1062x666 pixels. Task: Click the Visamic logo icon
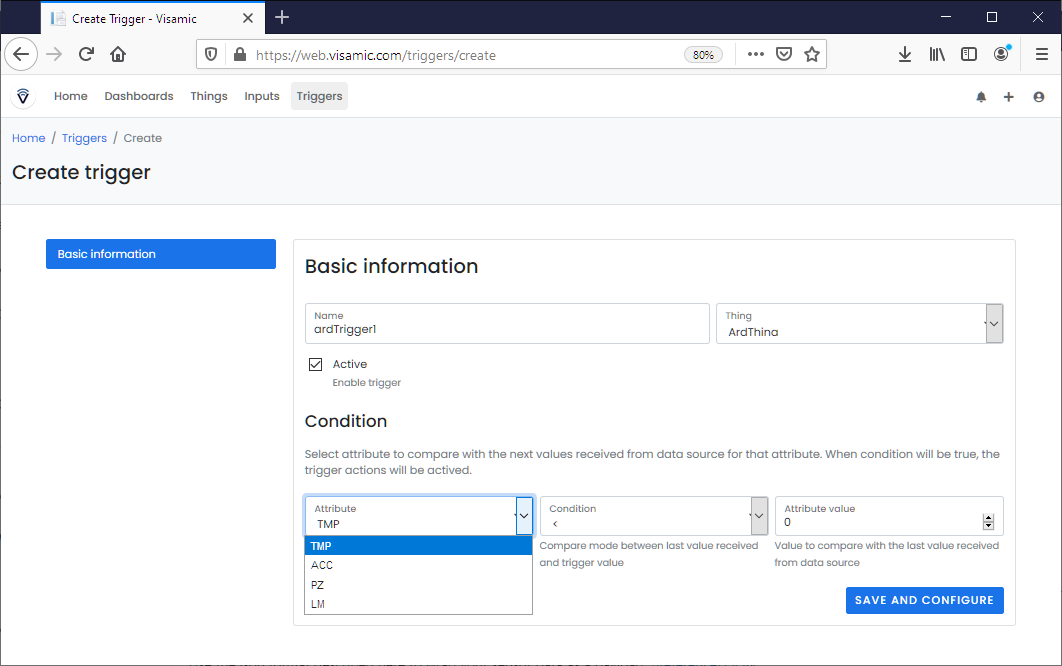click(x=23, y=96)
